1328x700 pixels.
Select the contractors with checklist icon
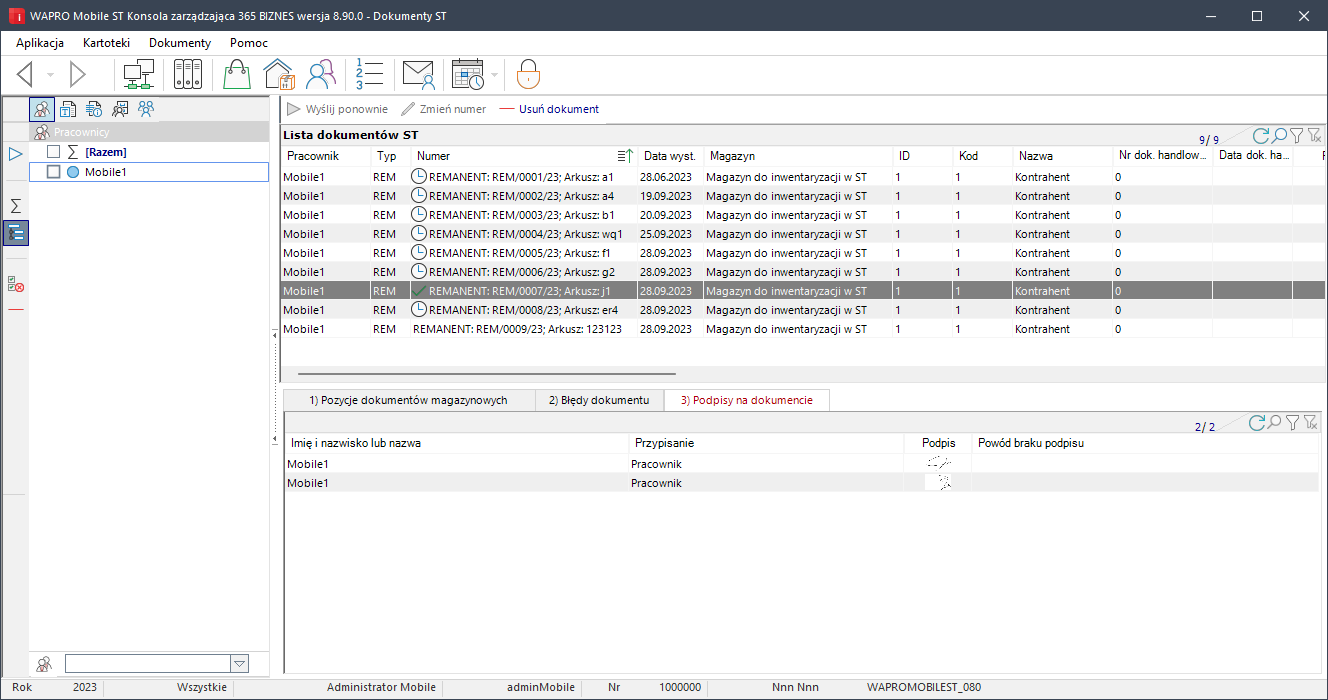(x=120, y=109)
